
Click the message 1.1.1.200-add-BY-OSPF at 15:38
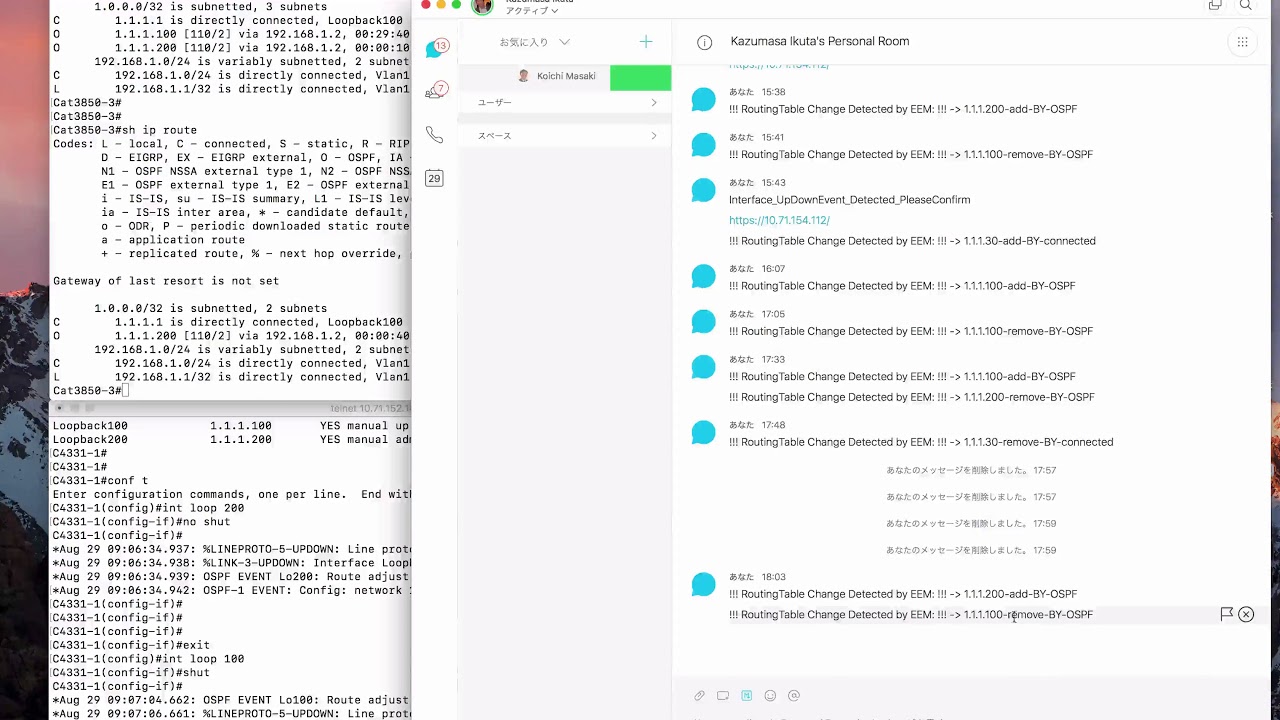[903, 109]
